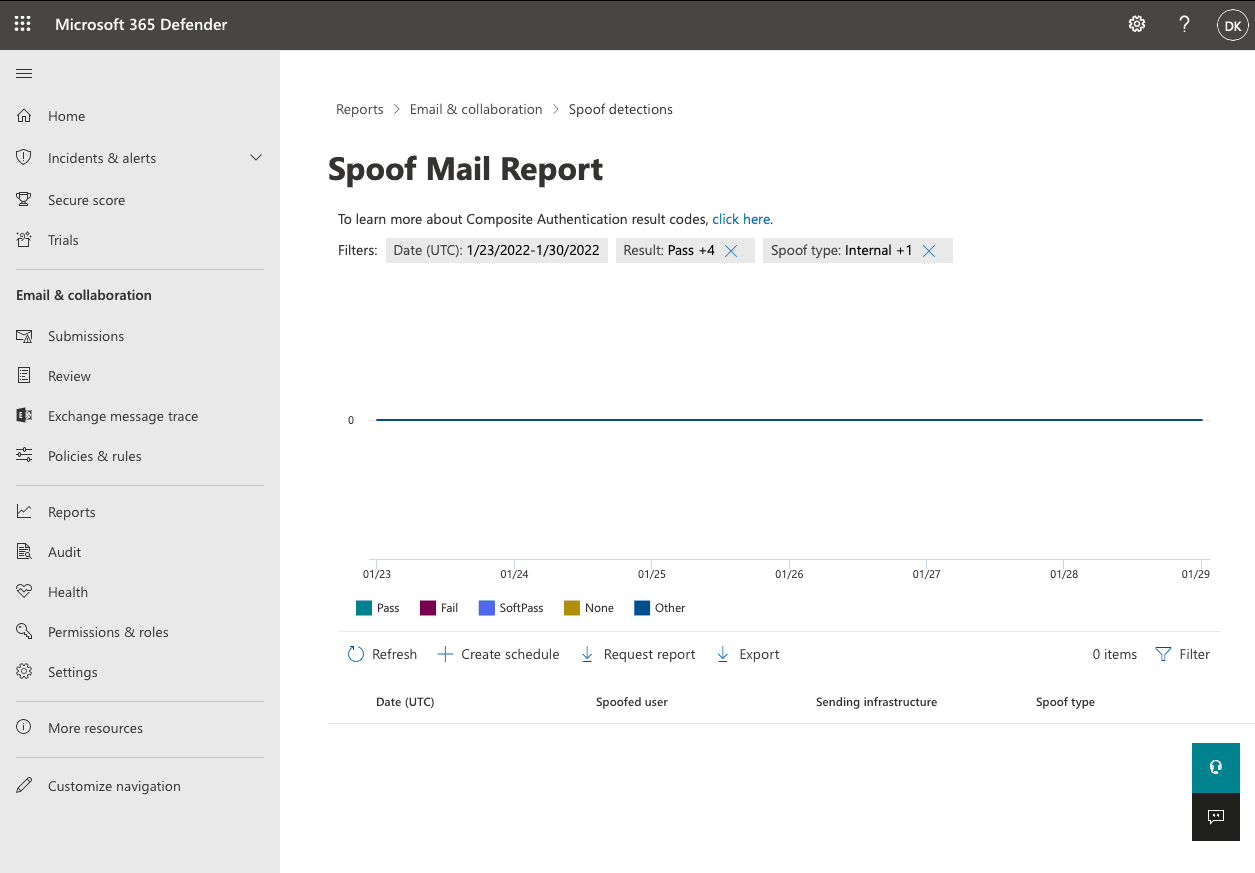Click the Refresh icon button

pos(356,654)
